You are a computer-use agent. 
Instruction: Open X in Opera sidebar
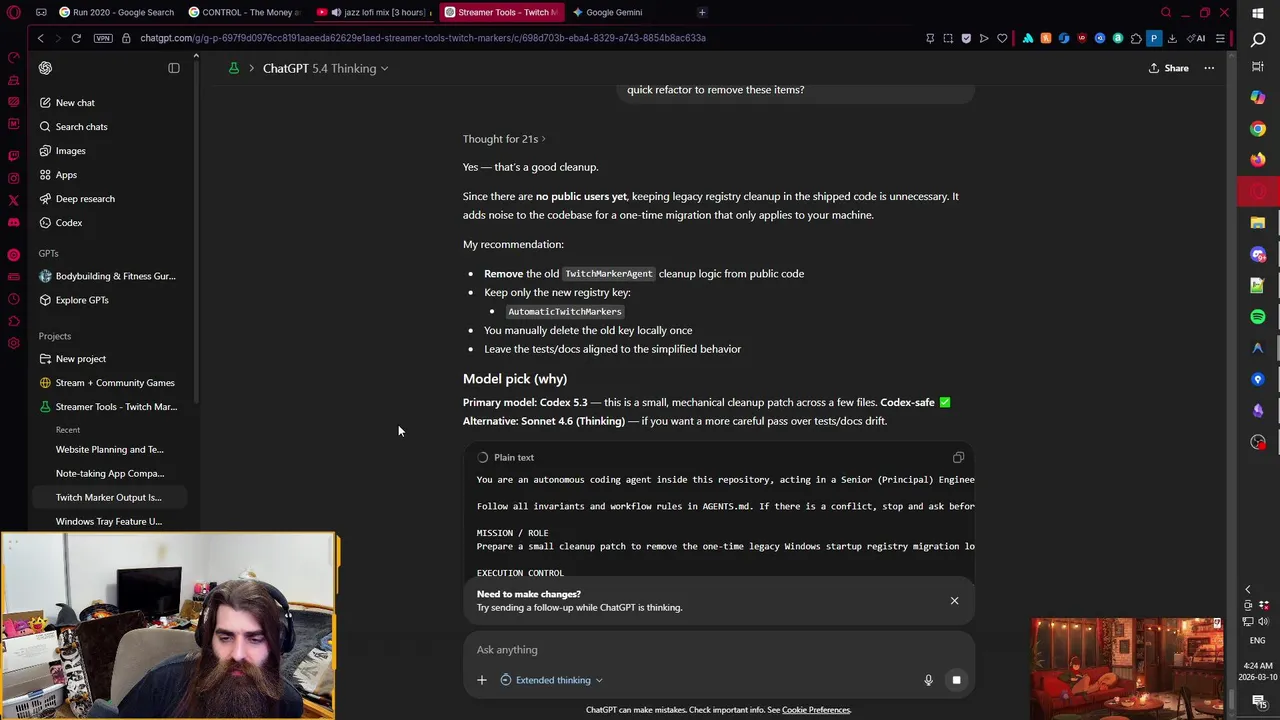pyautogui.click(x=13, y=200)
